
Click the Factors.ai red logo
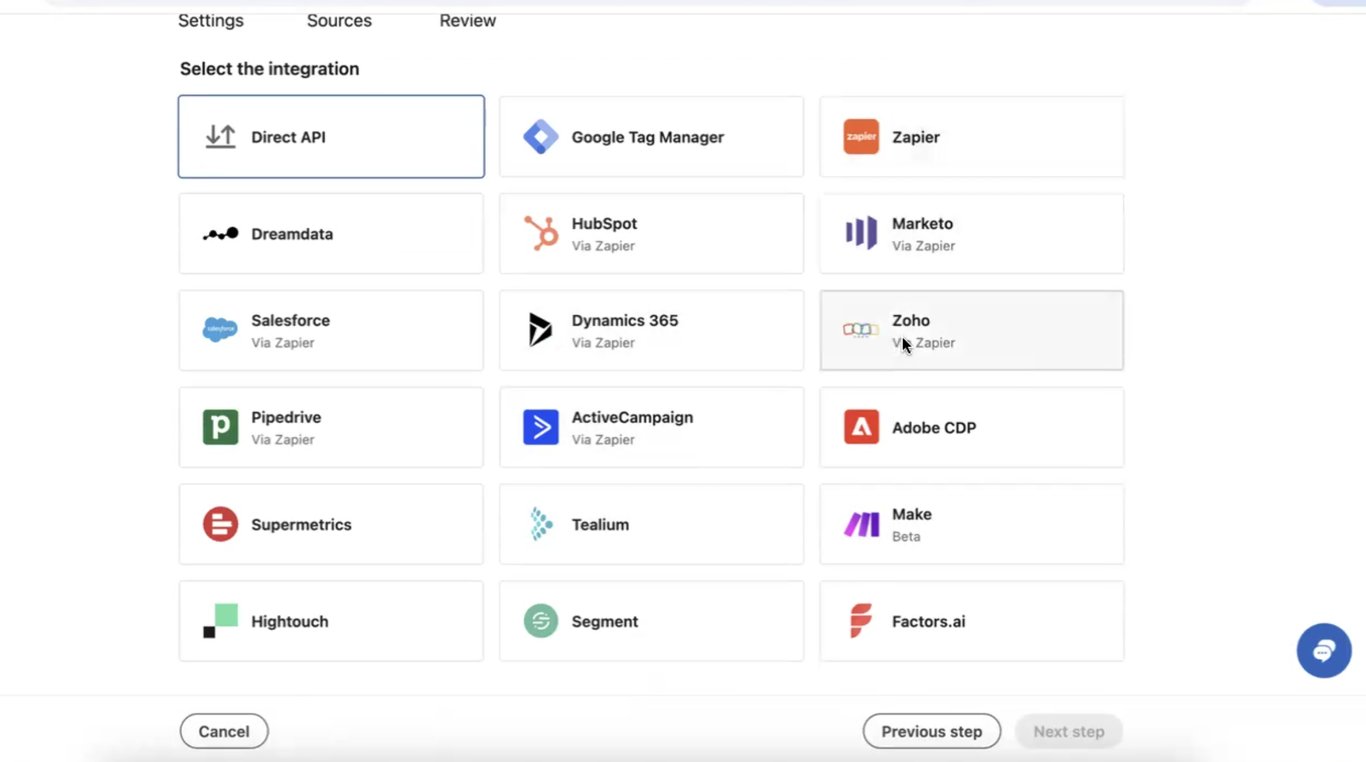coord(861,621)
